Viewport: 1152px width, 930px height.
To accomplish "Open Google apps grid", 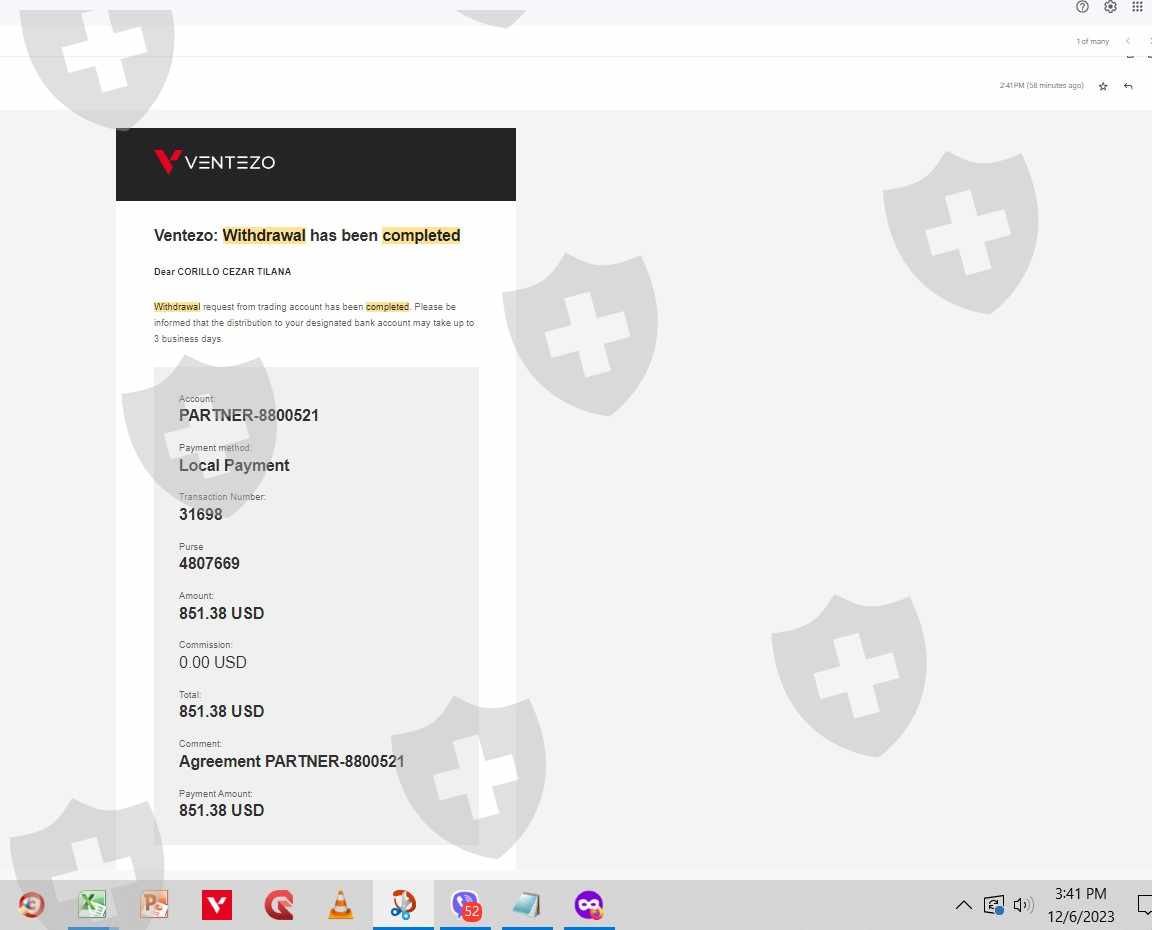I will click(x=1137, y=7).
